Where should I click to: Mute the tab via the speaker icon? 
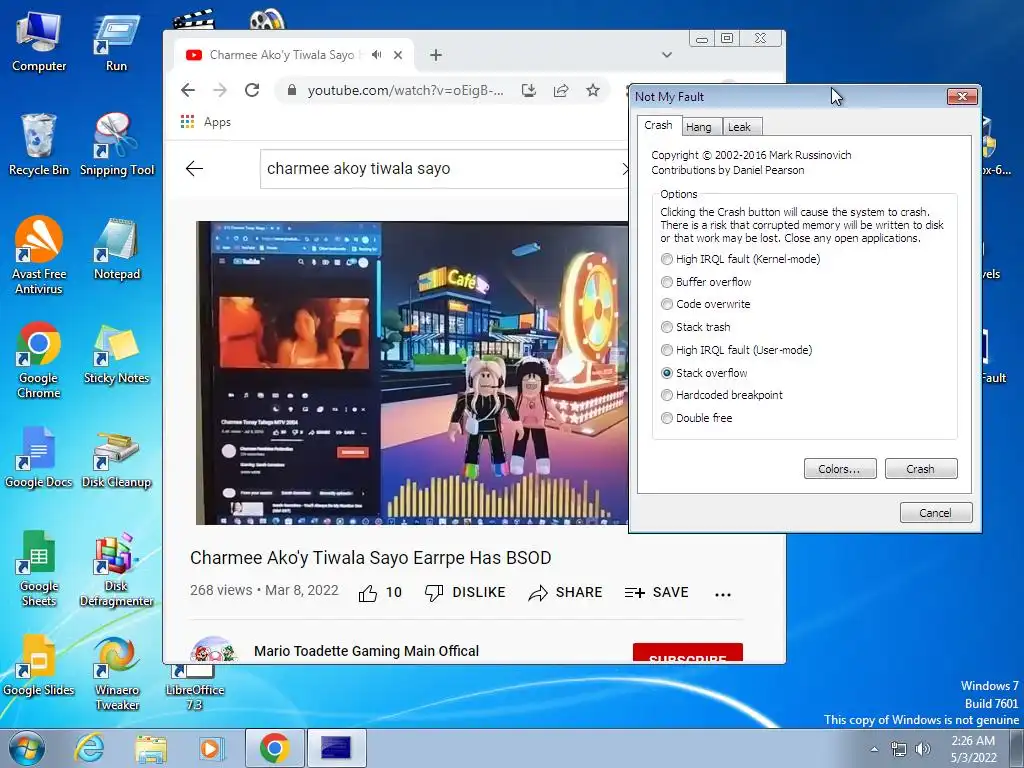pyautogui.click(x=377, y=55)
